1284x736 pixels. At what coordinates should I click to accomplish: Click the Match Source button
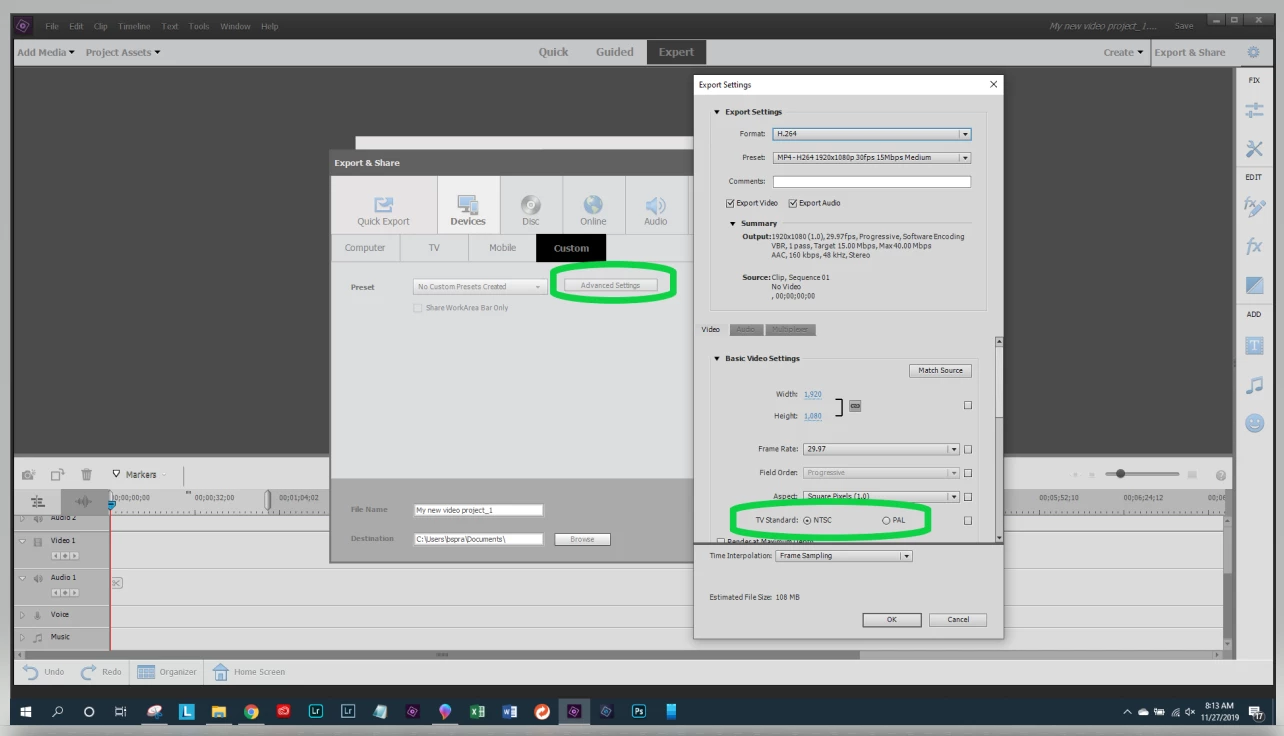(940, 370)
